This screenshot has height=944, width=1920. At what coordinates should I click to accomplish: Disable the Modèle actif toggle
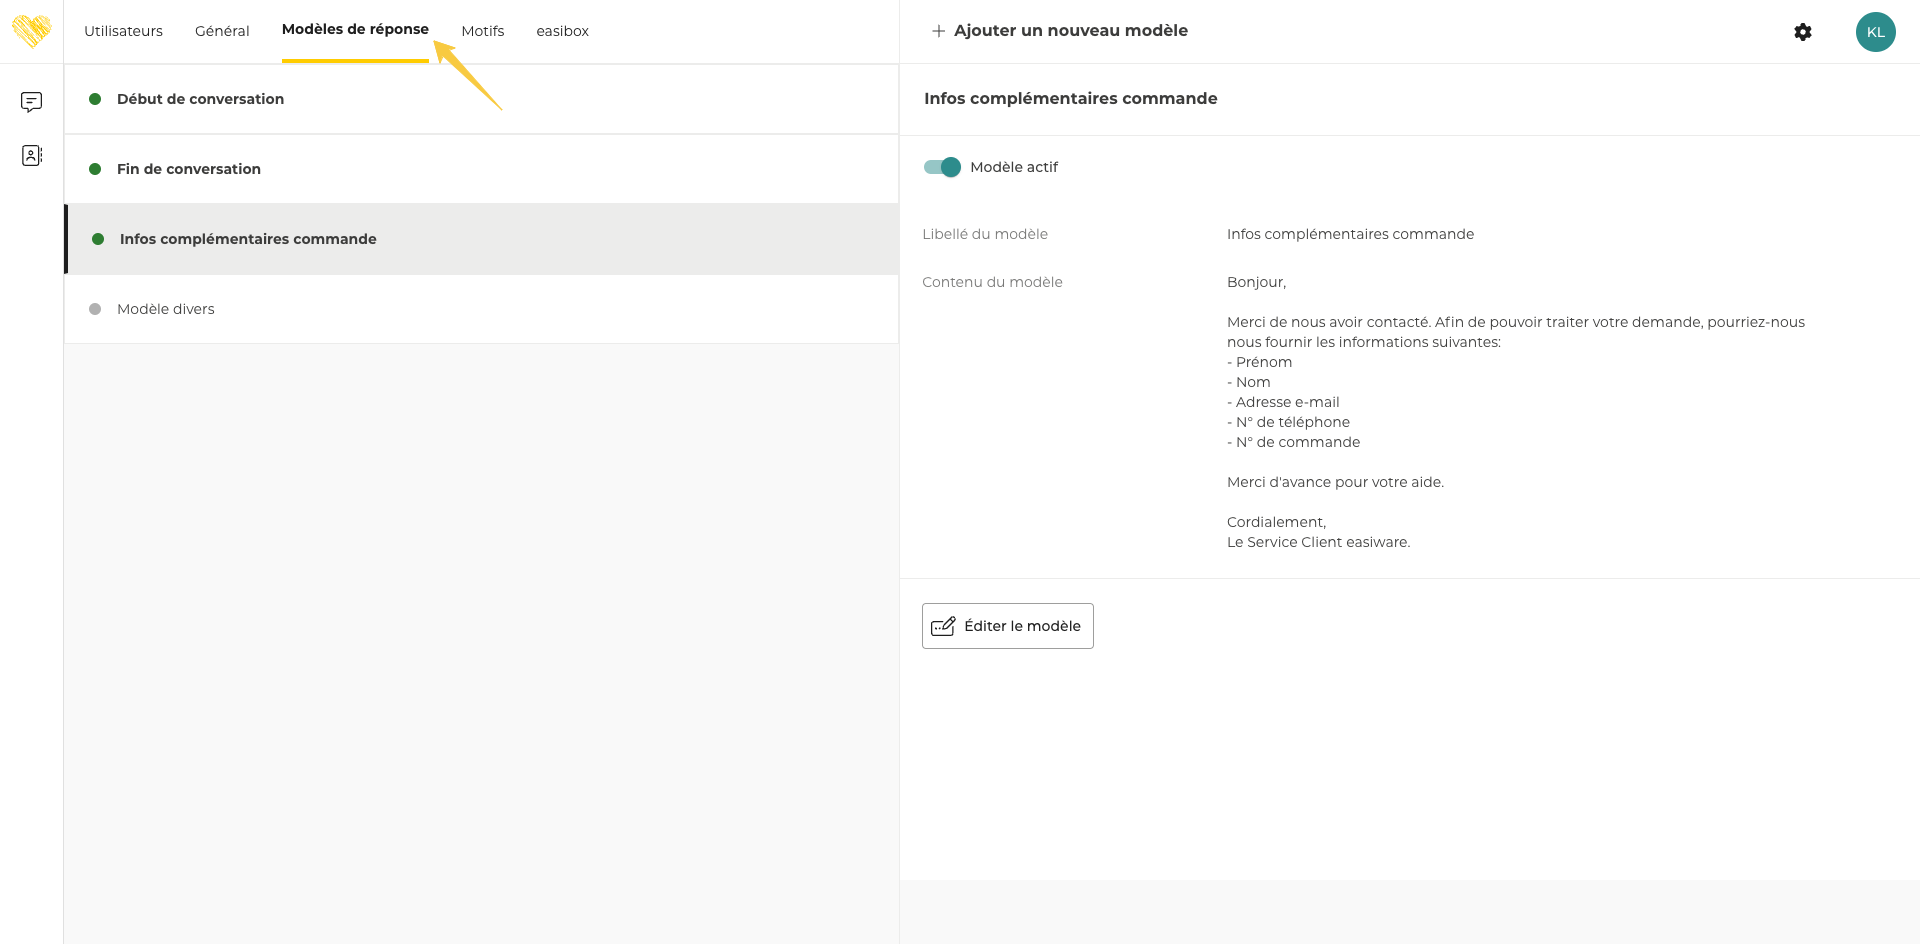(x=942, y=167)
